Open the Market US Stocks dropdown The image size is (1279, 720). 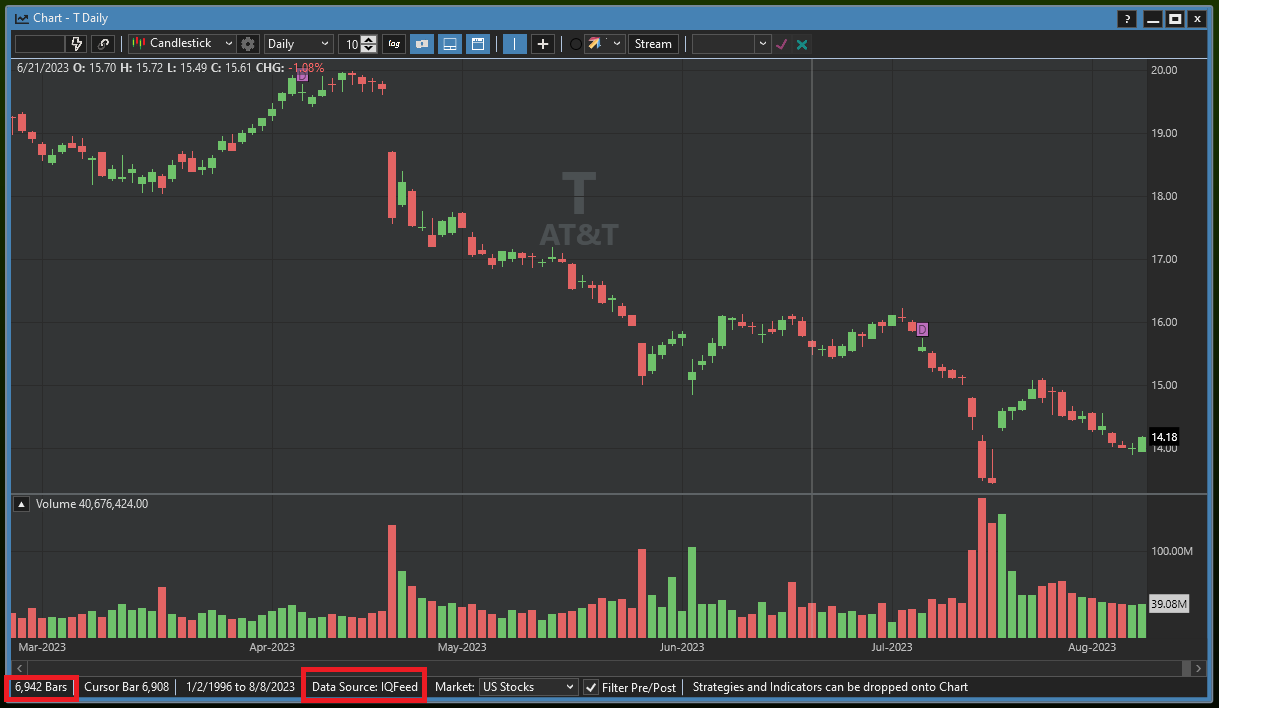tap(528, 687)
